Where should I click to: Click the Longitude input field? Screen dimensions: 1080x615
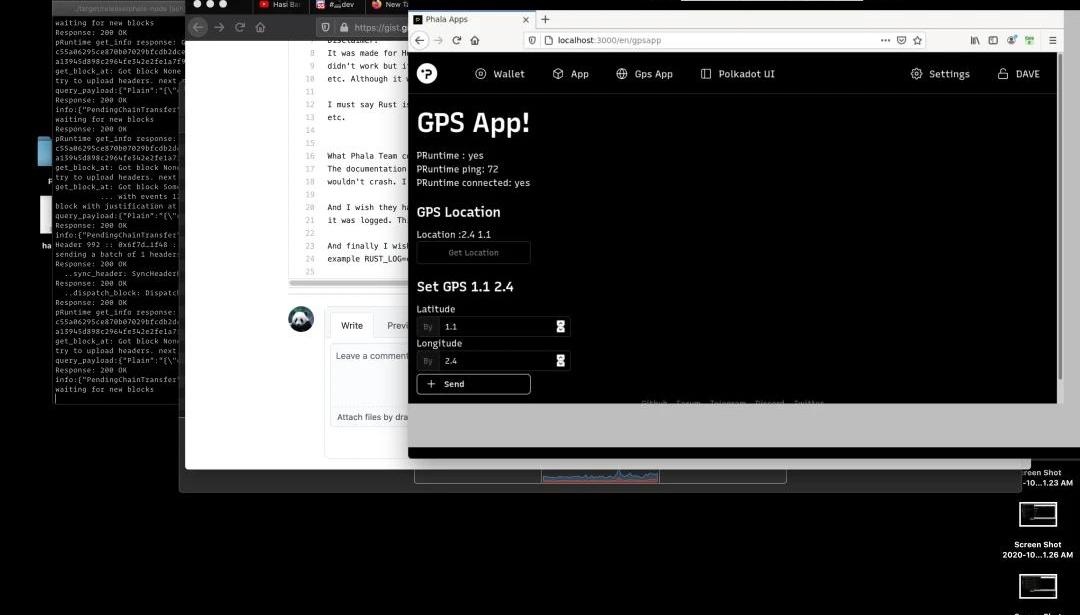[496, 361]
